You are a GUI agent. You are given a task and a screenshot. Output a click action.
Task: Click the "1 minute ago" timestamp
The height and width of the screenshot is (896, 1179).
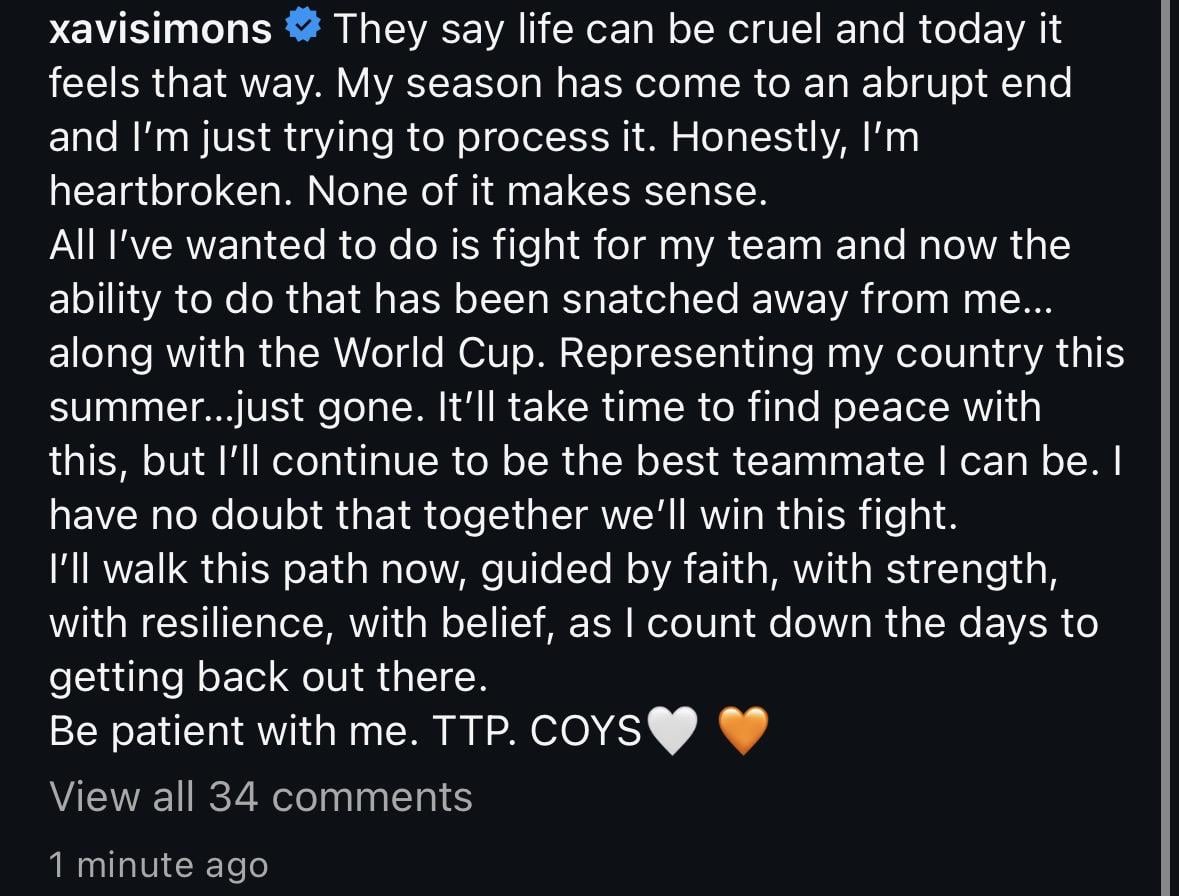coord(158,864)
